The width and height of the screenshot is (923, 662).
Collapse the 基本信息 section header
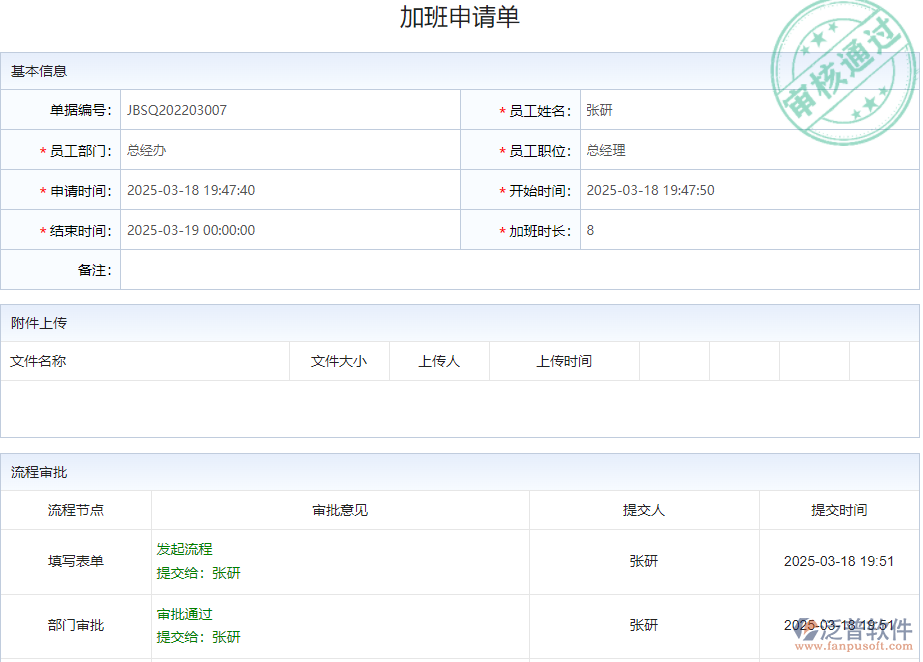coord(40,71)
